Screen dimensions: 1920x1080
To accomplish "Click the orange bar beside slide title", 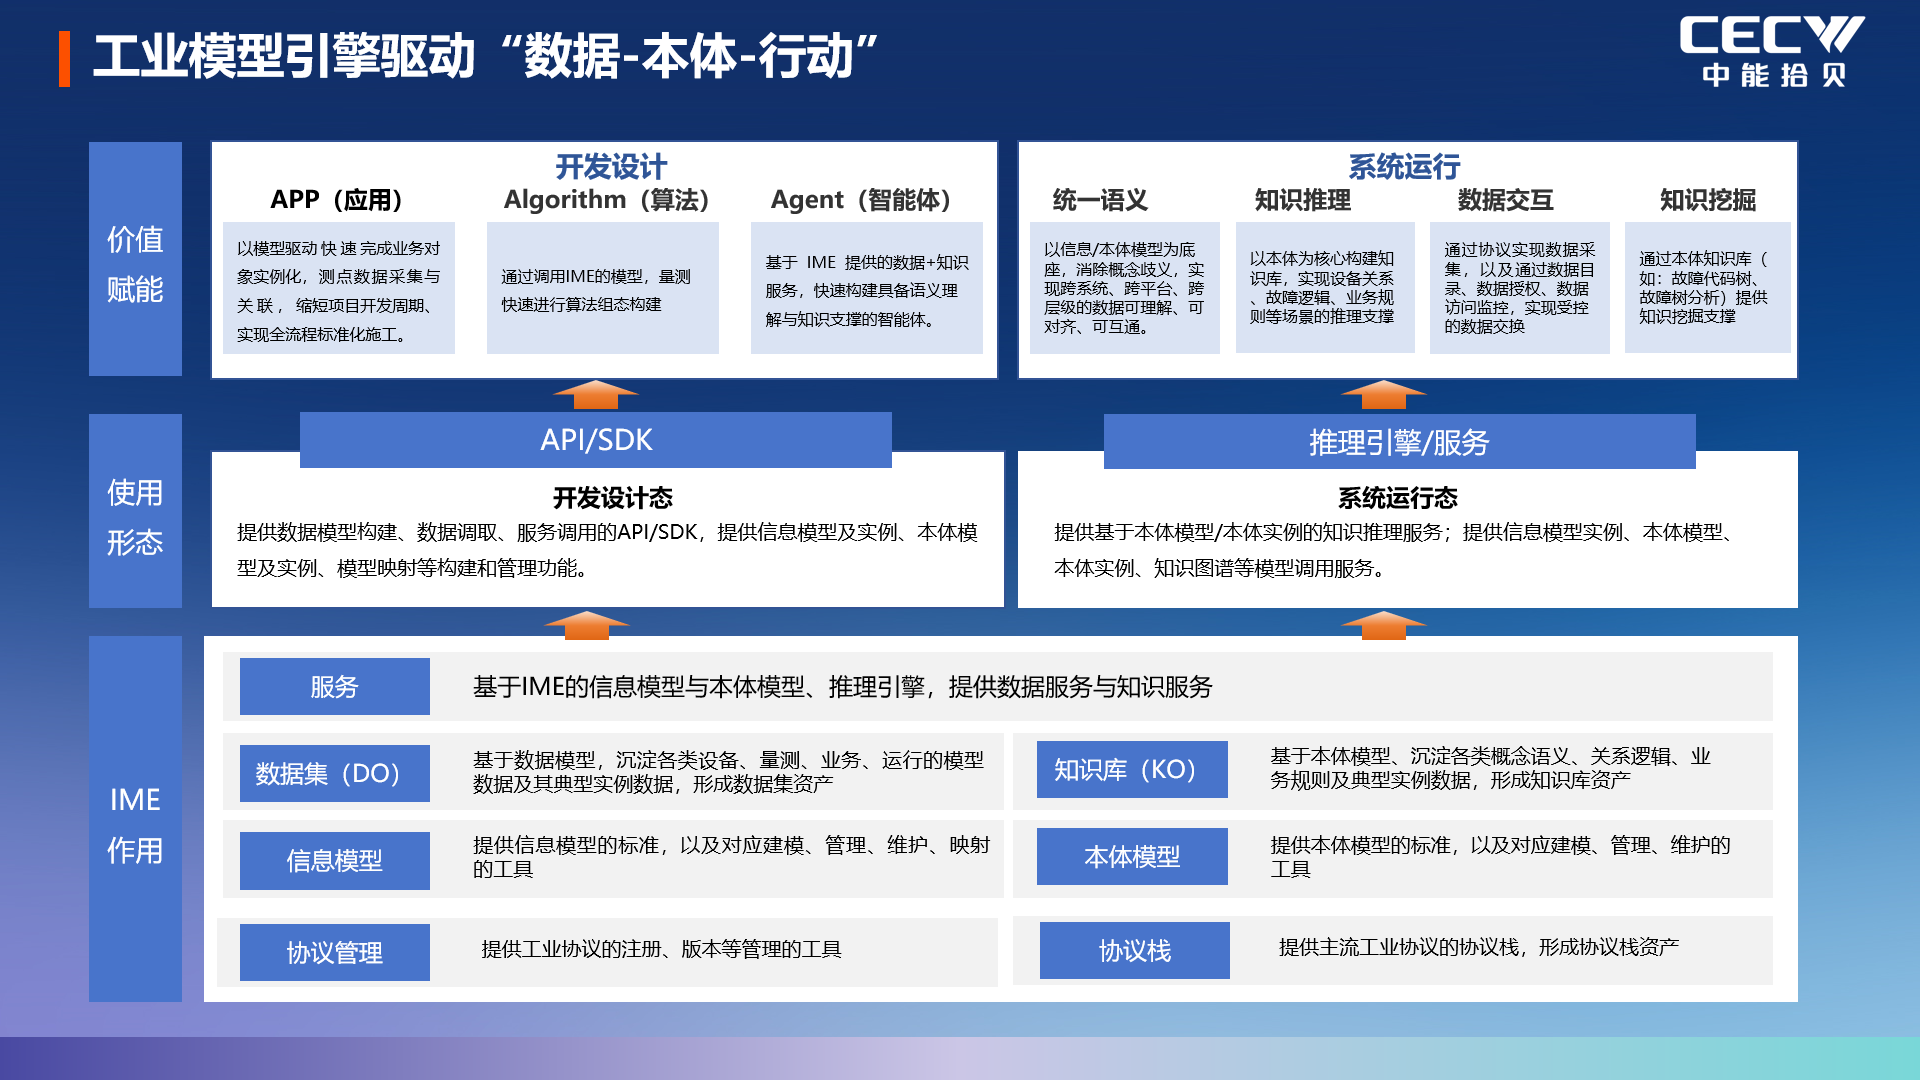I will 65,59.
